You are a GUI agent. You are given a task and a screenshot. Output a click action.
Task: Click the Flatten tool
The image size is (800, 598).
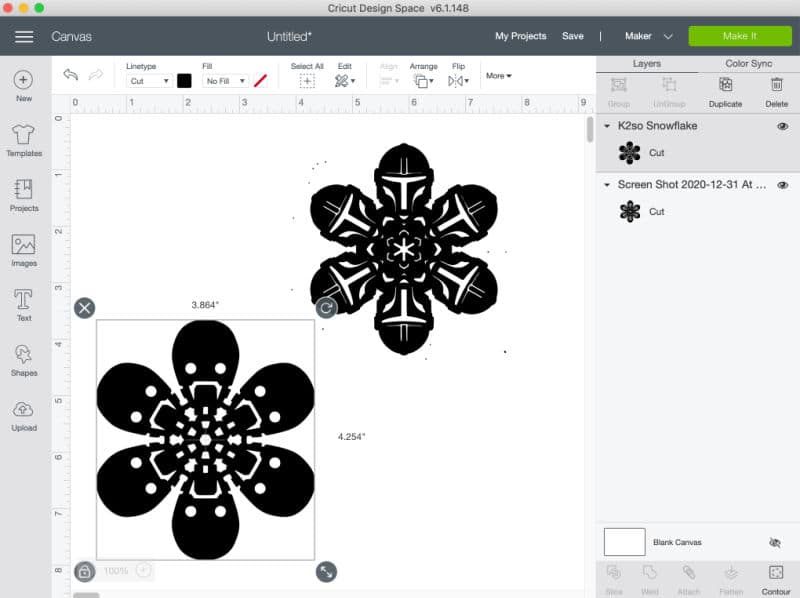(x=731, y=580)
